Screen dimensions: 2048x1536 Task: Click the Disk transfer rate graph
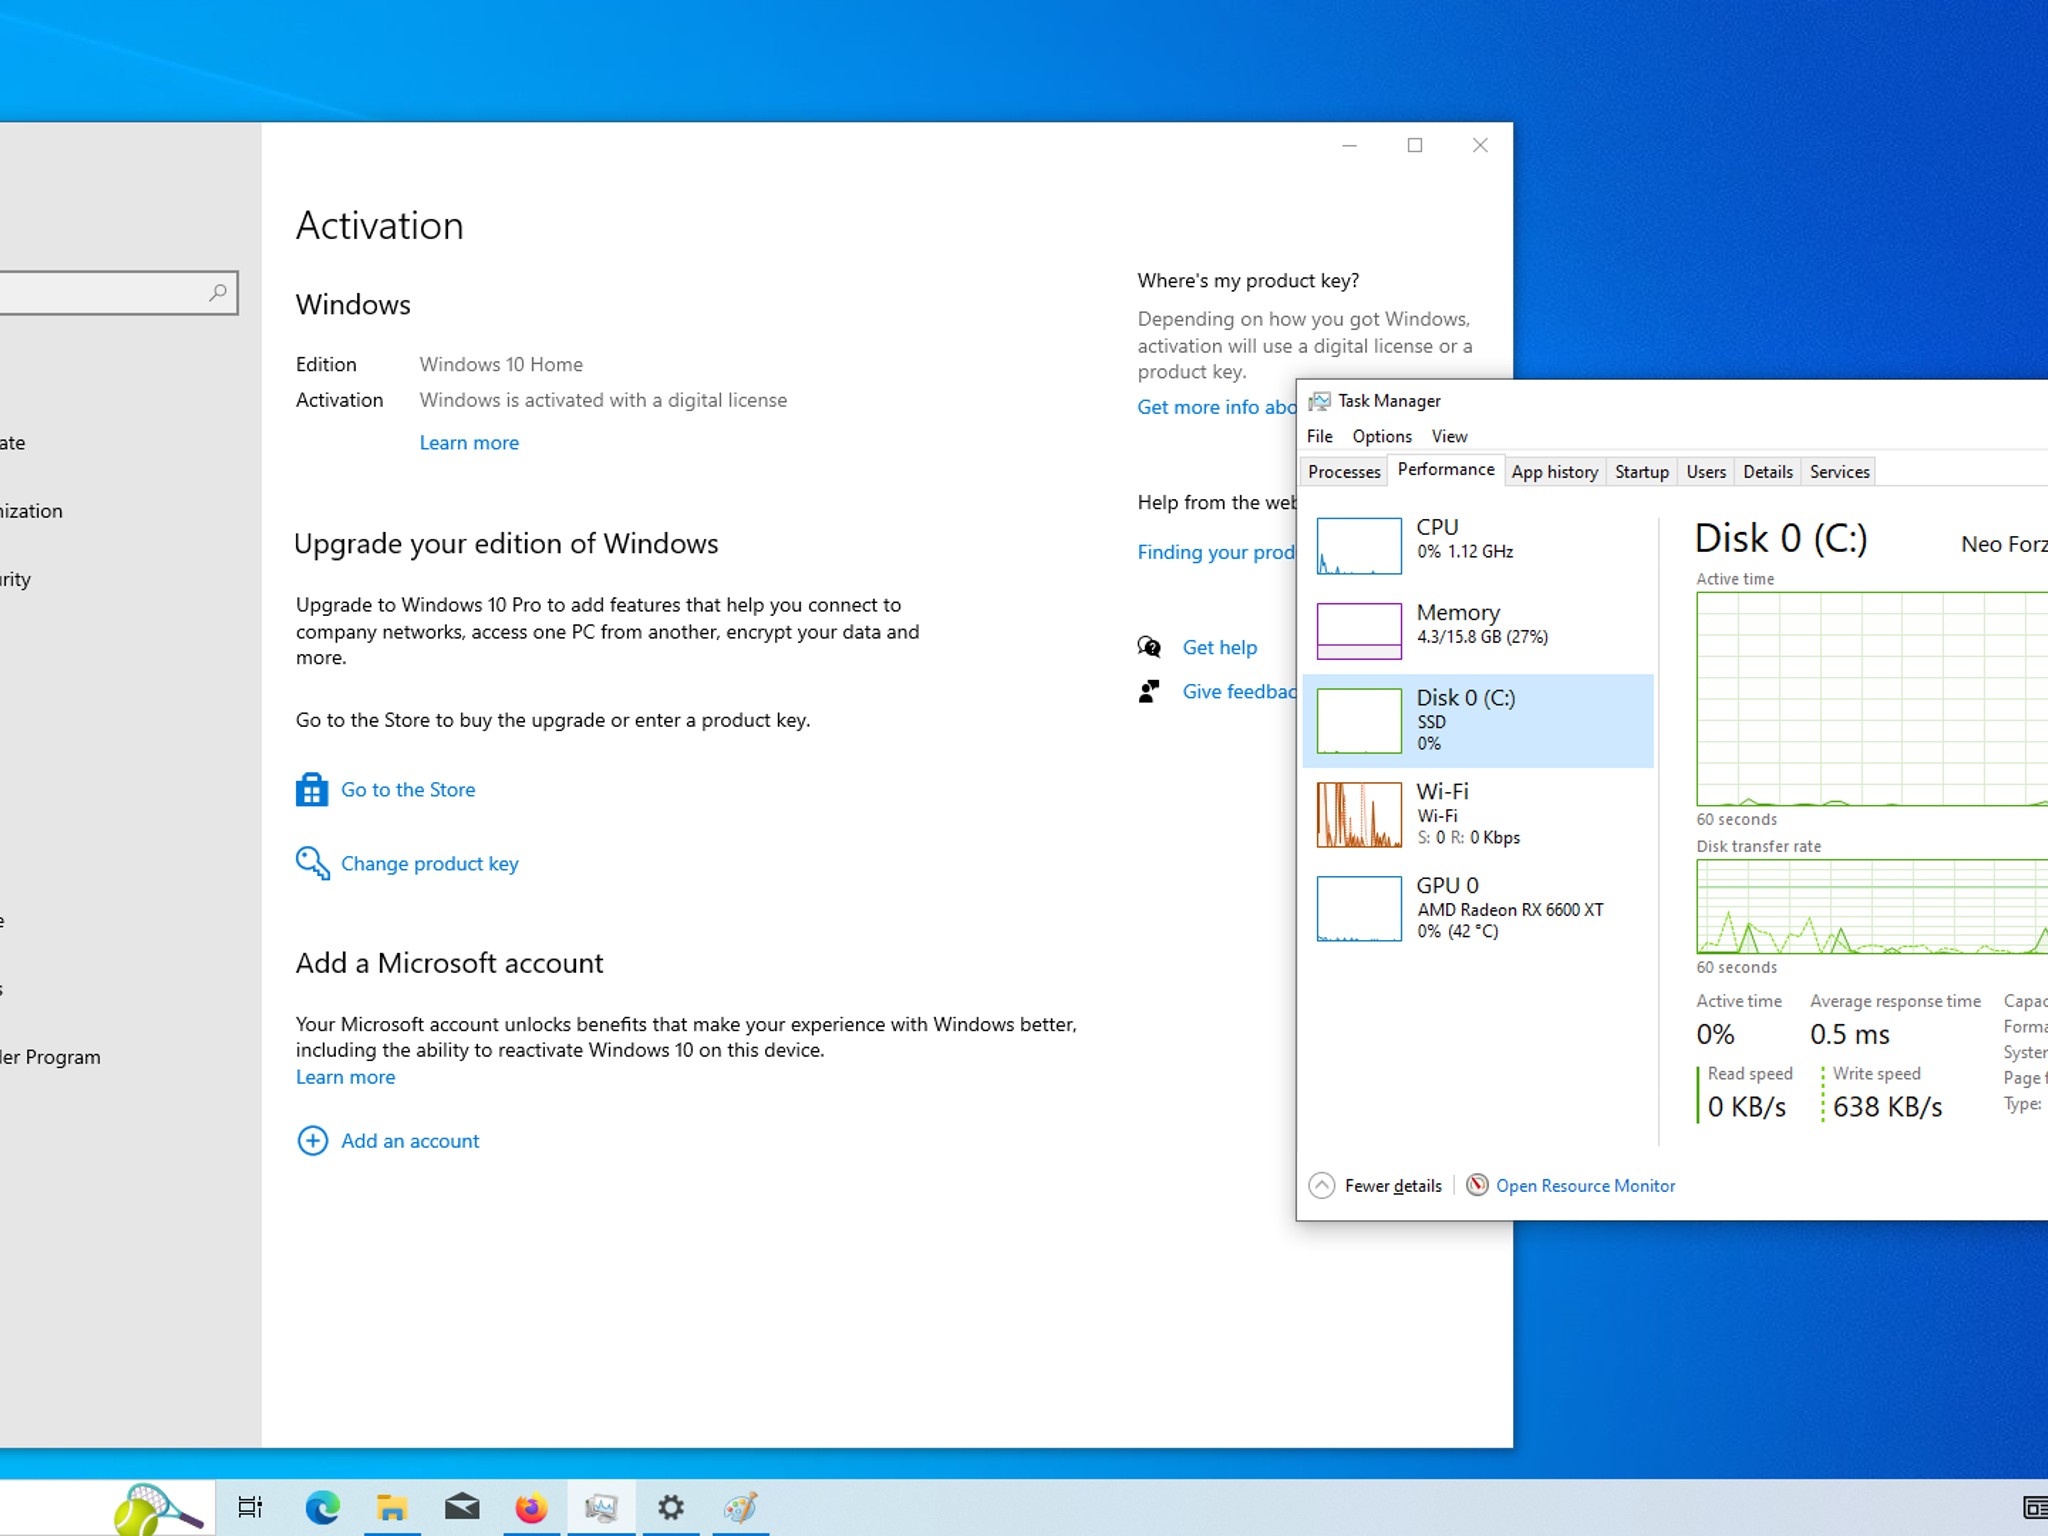(x=1872, y=906)
